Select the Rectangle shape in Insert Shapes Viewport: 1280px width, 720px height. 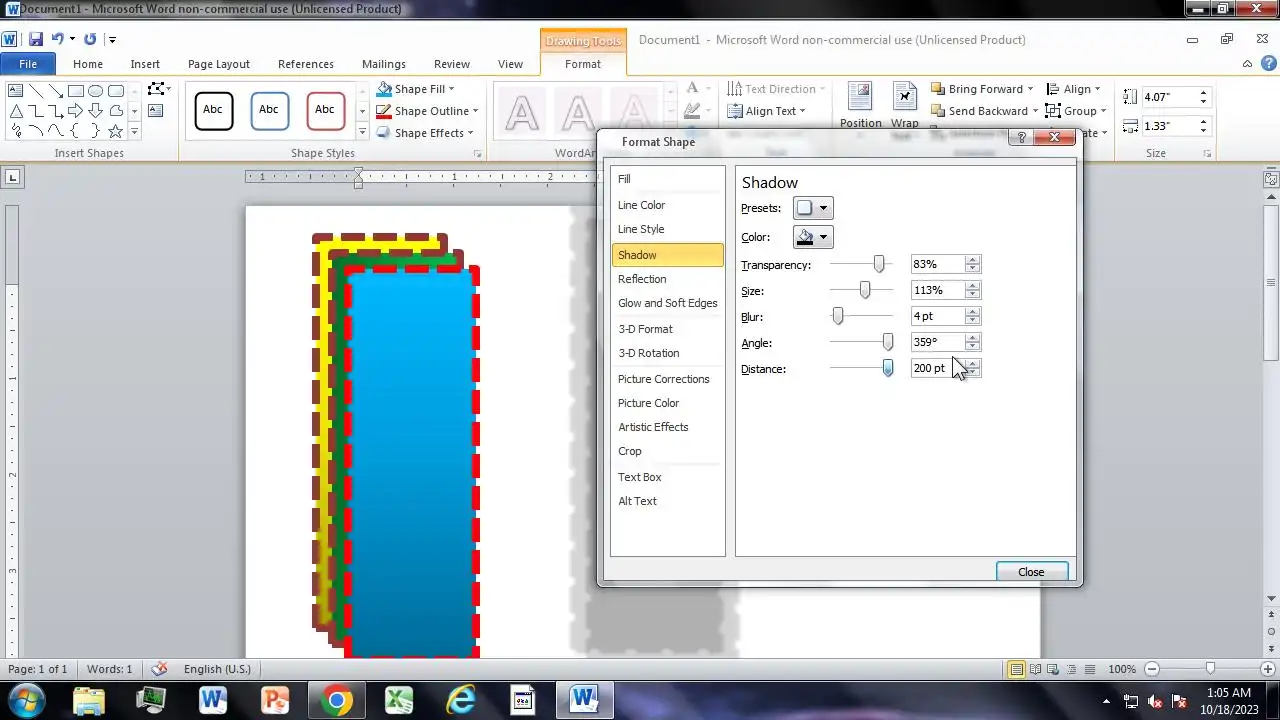(75, 91)
